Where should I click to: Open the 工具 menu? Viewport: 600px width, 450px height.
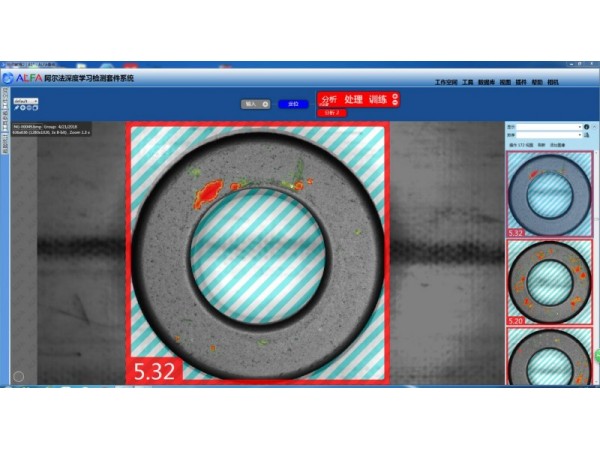(468, 82)
